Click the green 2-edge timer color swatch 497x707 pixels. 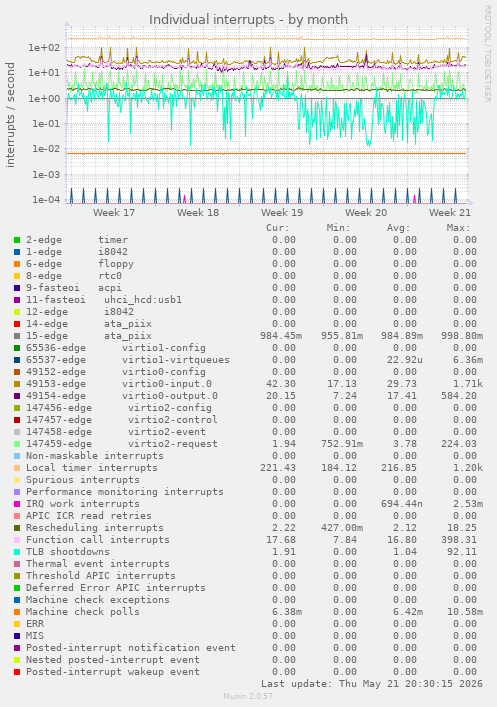click(17, 240)
